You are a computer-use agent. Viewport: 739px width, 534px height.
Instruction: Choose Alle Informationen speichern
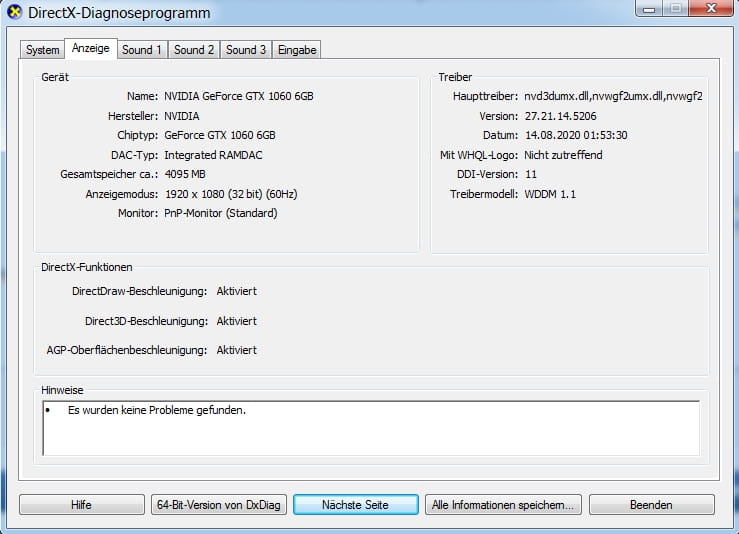click(x=502, y=505)
